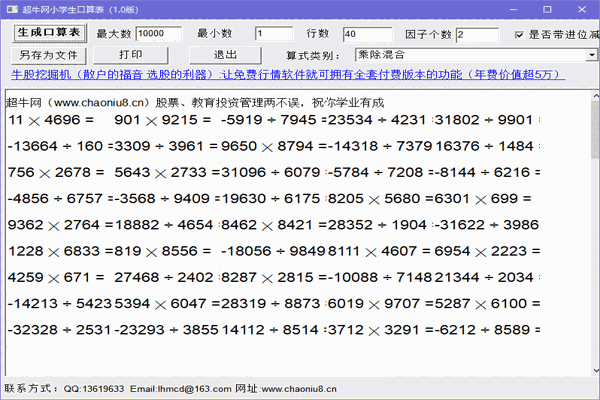
Task: Click the expression 9650 × 8794 =
Action: coord(274,146)
